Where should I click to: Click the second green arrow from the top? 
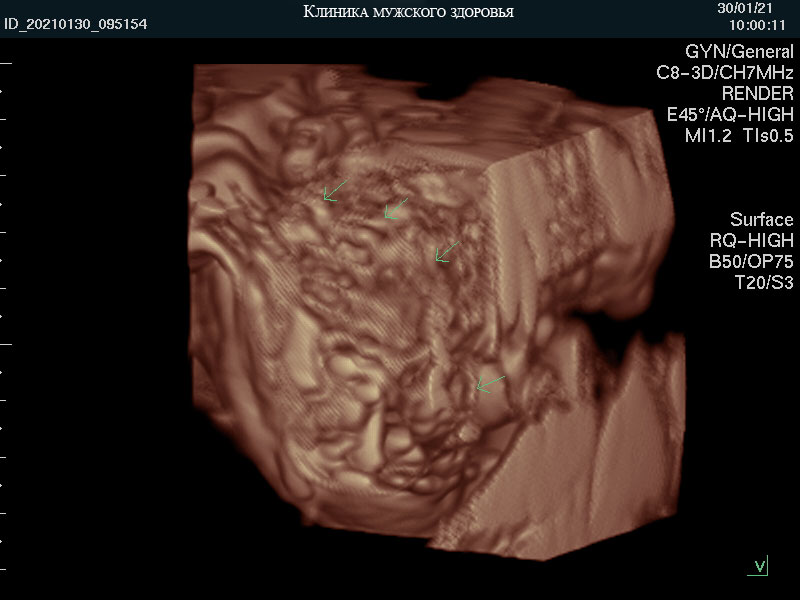coord(395,209)
